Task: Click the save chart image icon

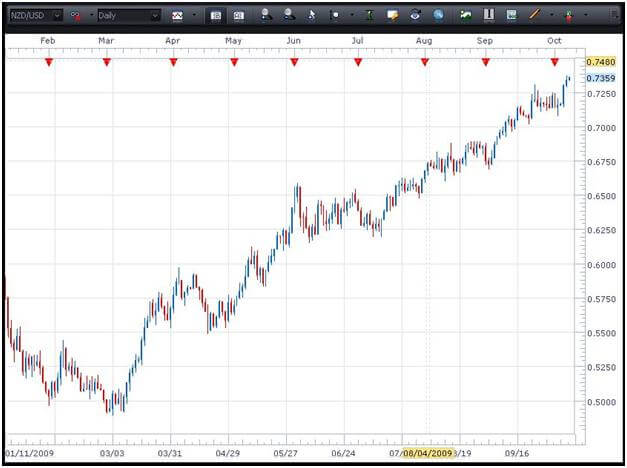Action: click(x=512, y=16)
